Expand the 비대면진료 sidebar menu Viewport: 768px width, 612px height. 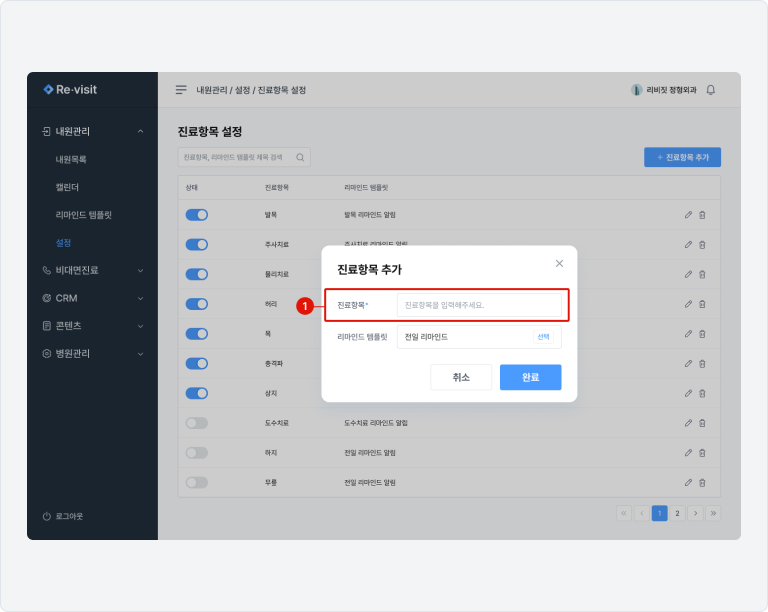140,270
